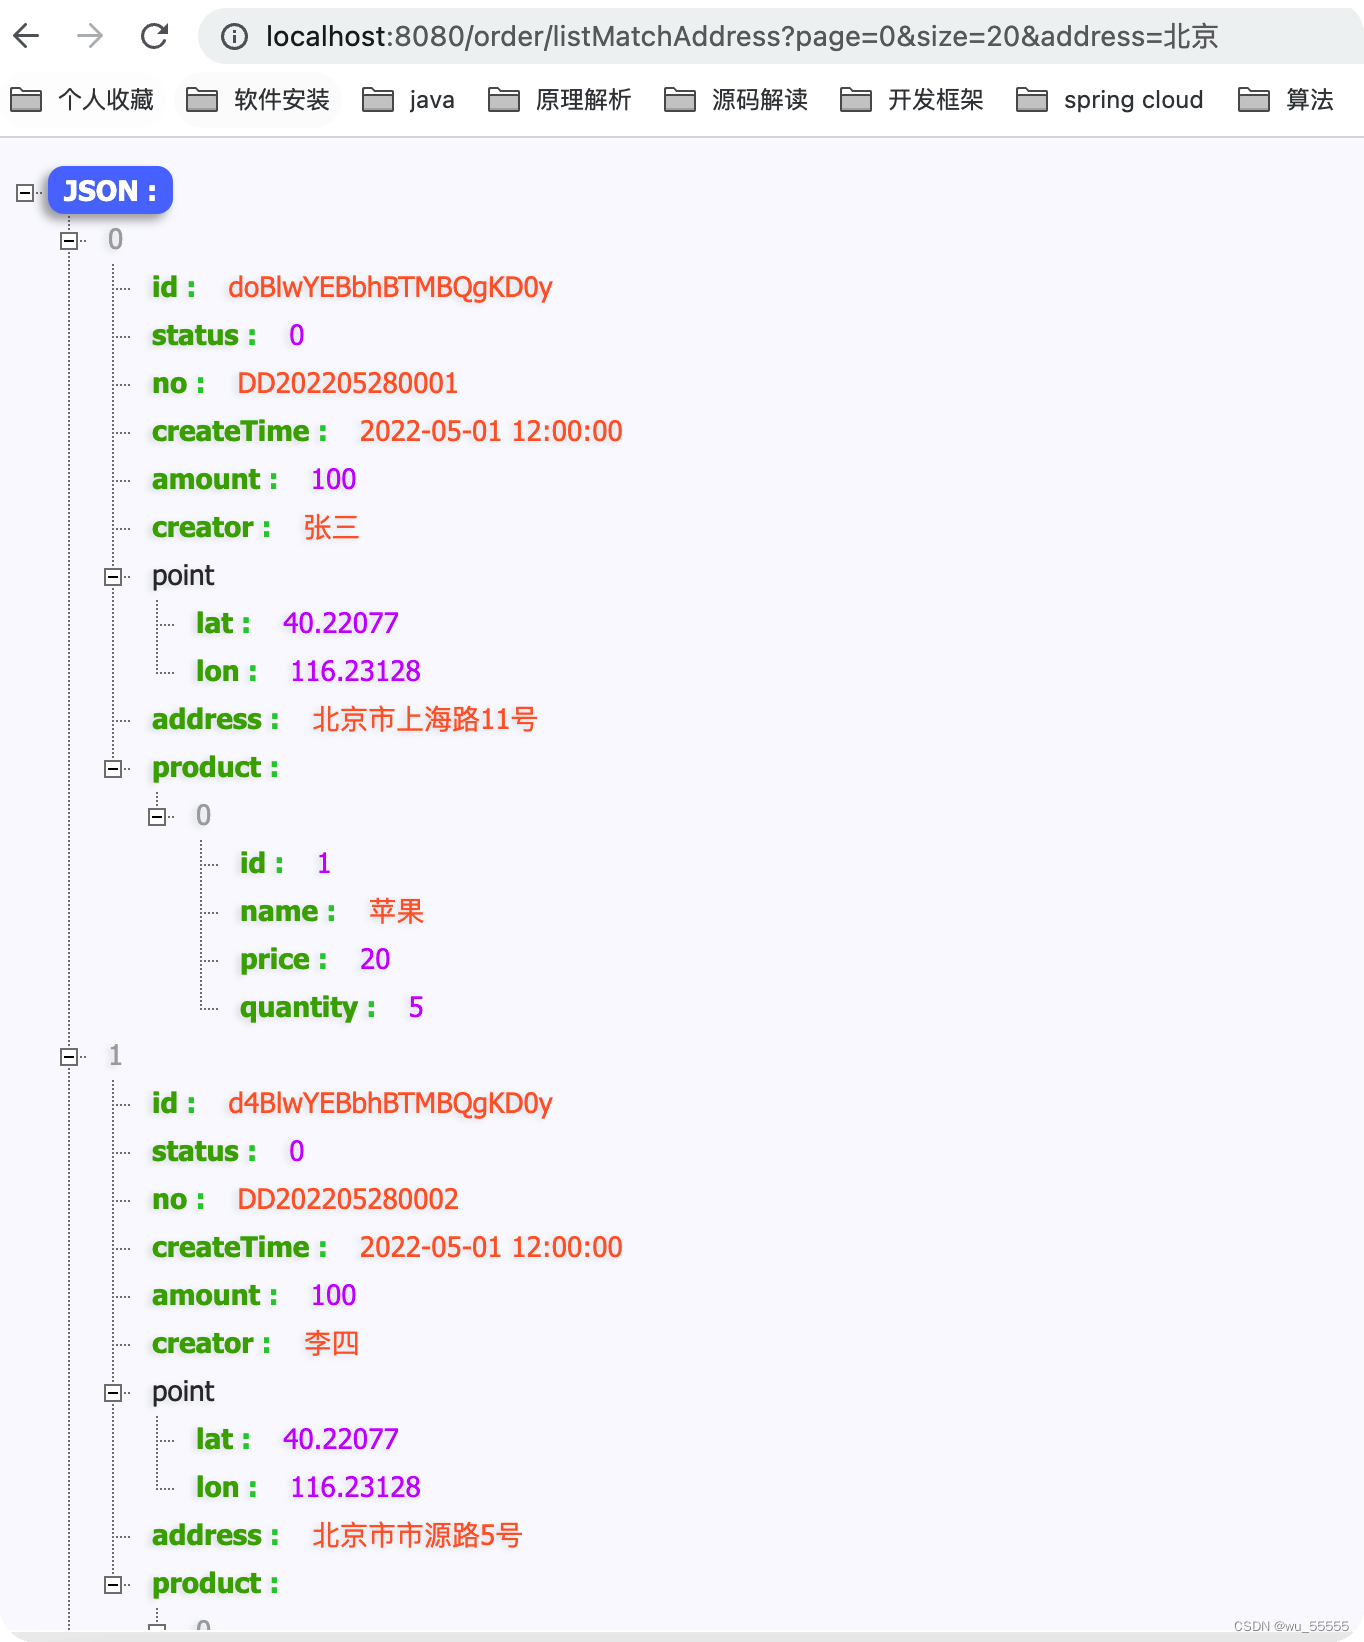Viewport: 1364px width, 1642px height.
Task: Click the lat value in first order's point
Action: [x=340, y=624]
